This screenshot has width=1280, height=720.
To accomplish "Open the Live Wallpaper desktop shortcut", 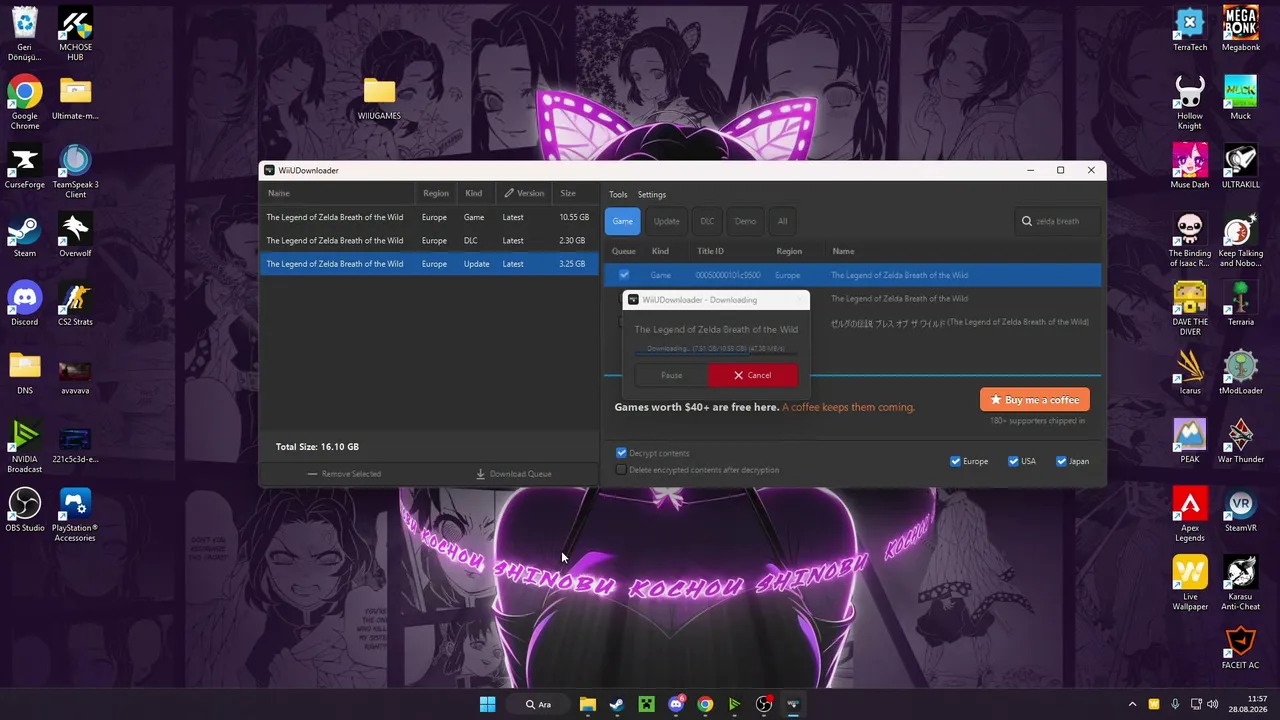I will tap(1190, 585).
